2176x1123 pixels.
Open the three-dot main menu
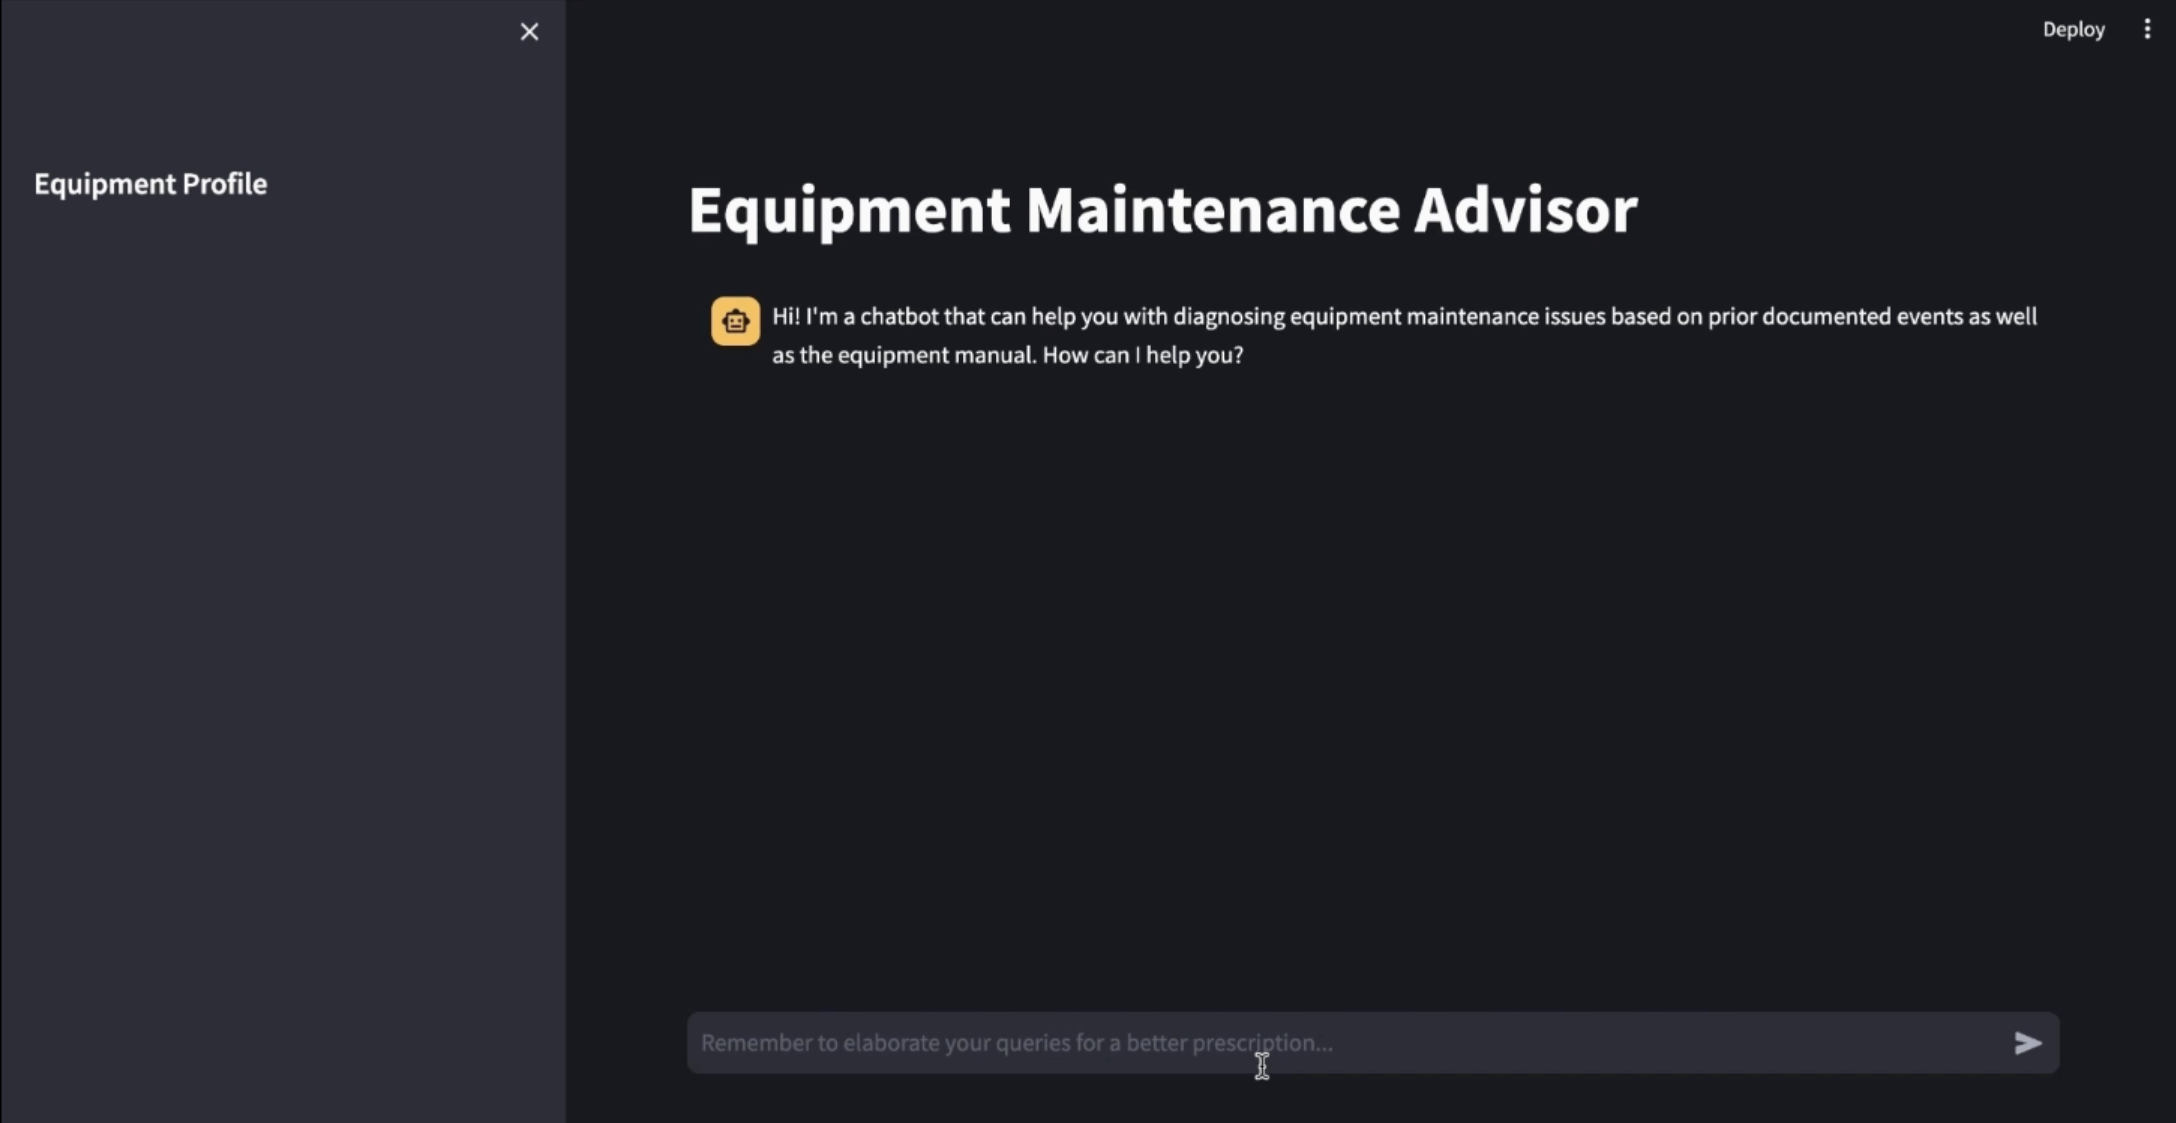click(2146, 29)
